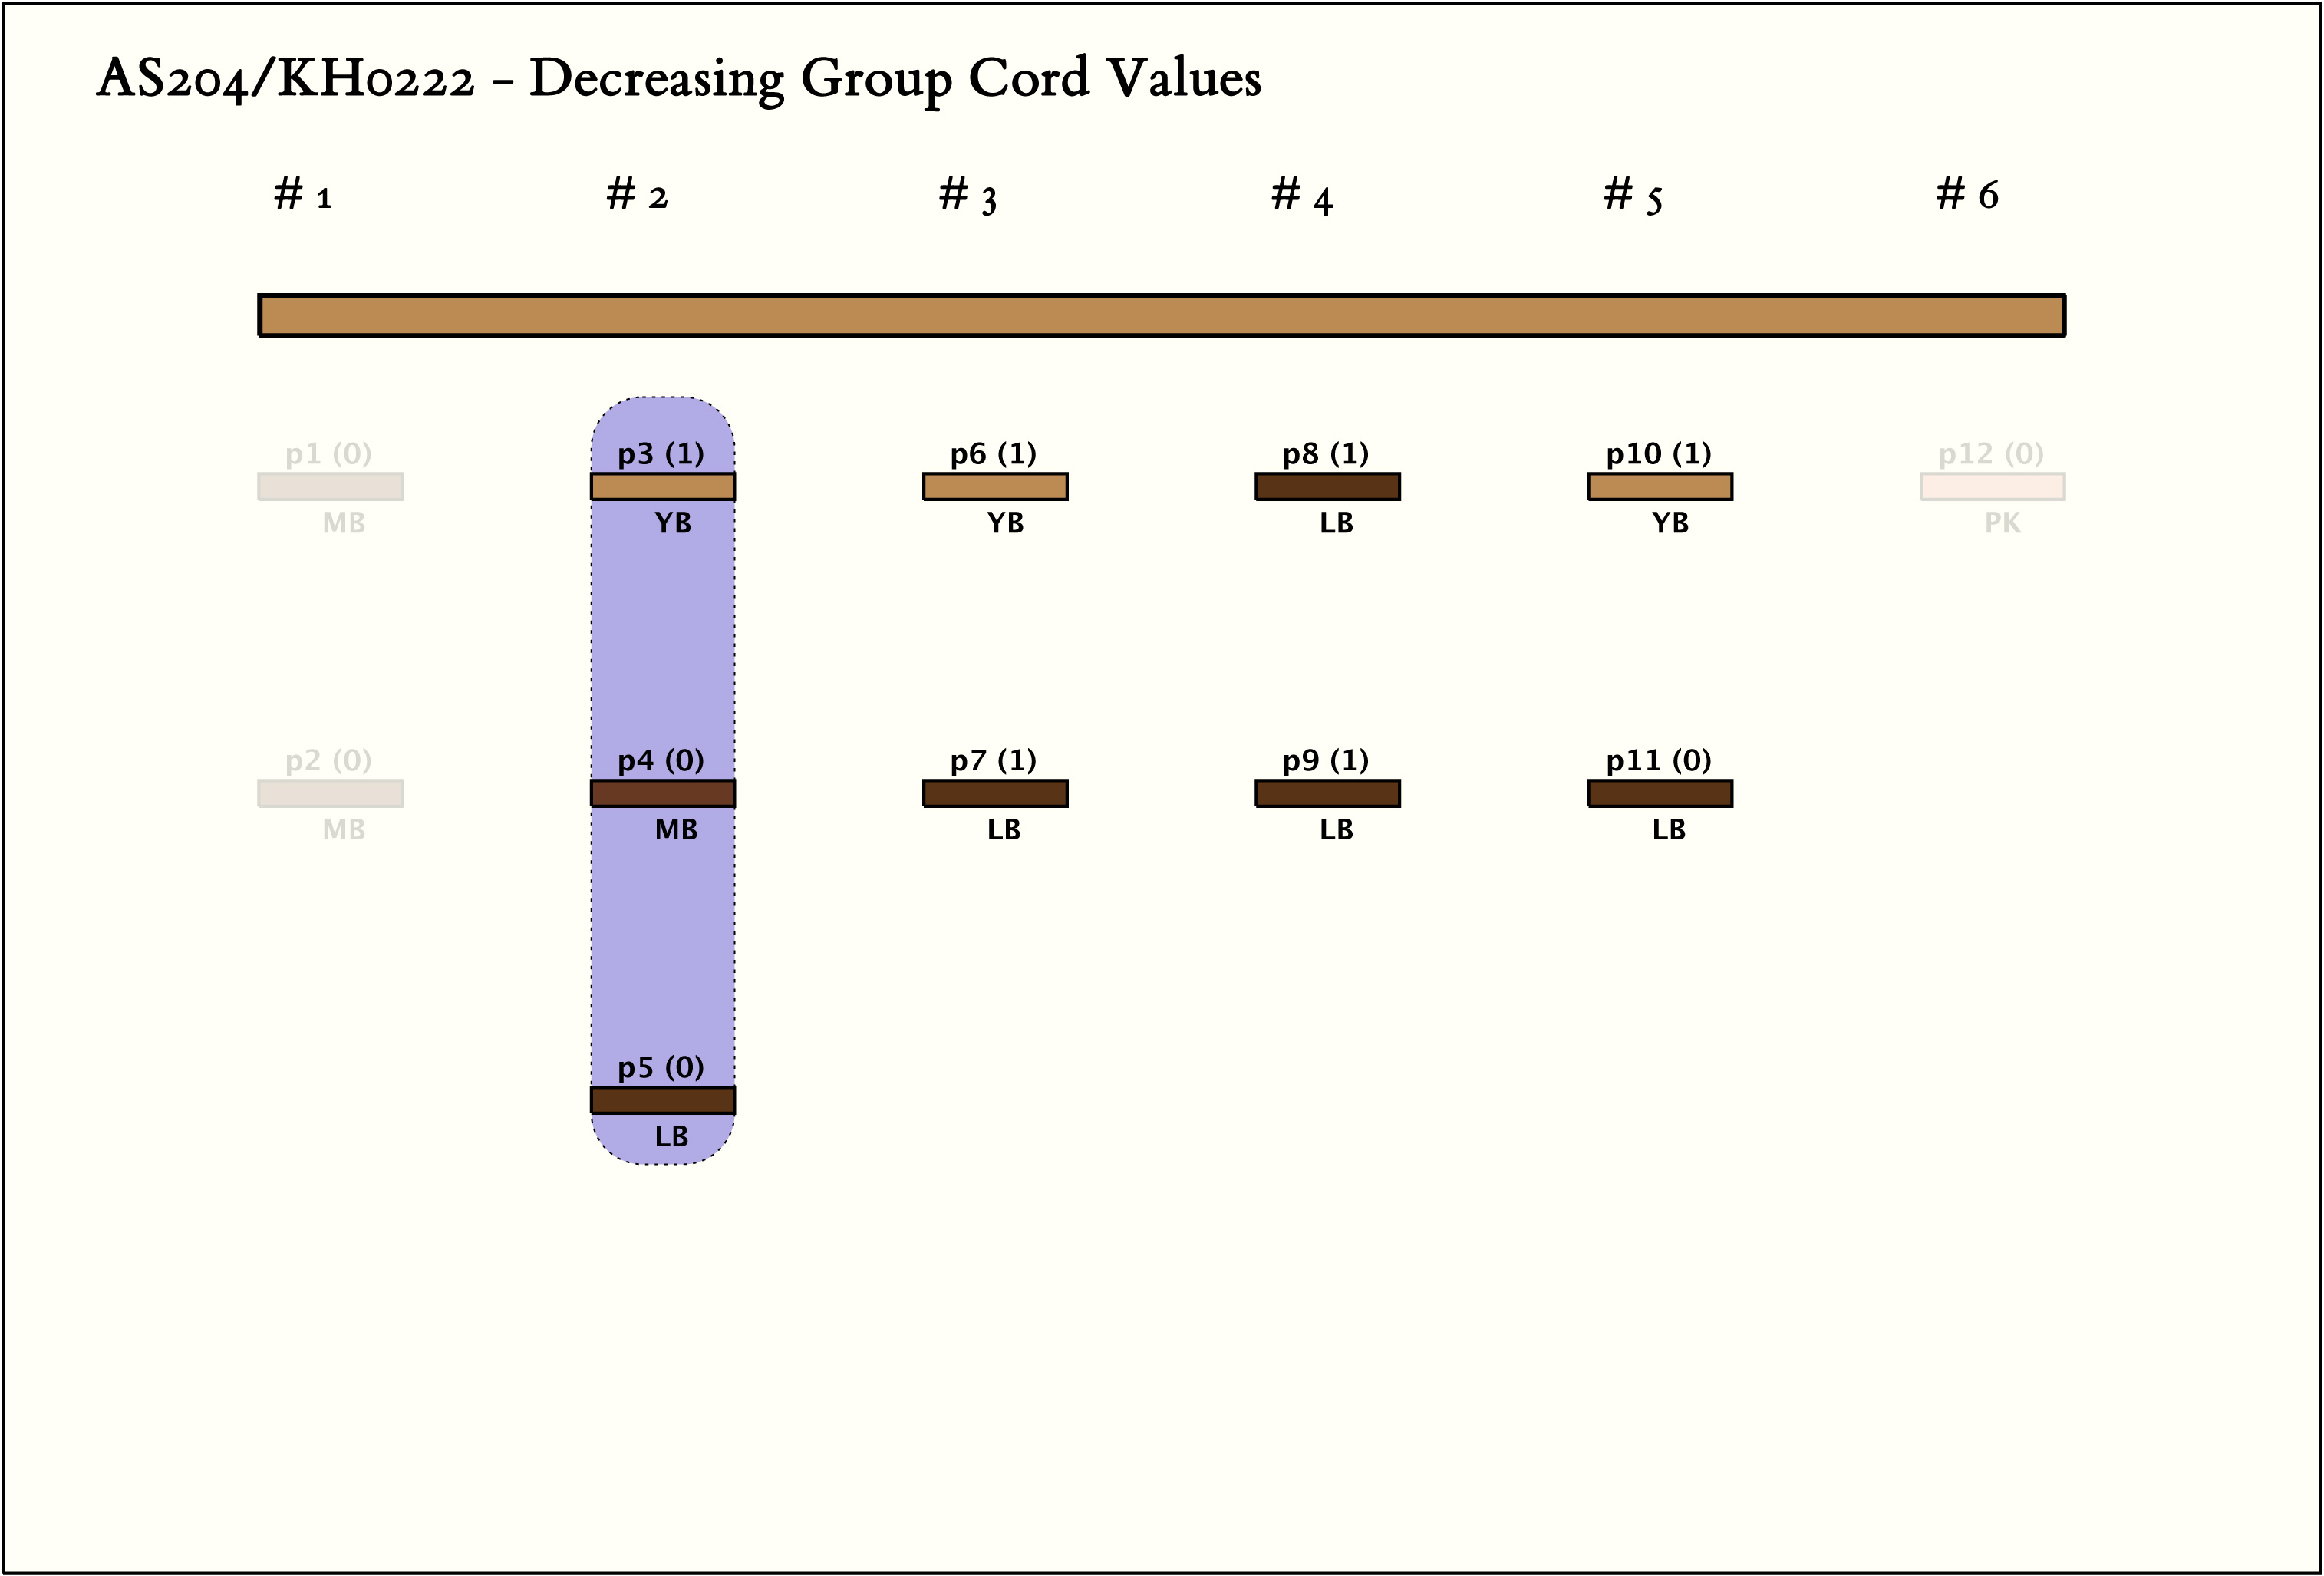The width and height of the screenshot is (2324, 1576).
Task: Click the chart title text
Action: 678,78
